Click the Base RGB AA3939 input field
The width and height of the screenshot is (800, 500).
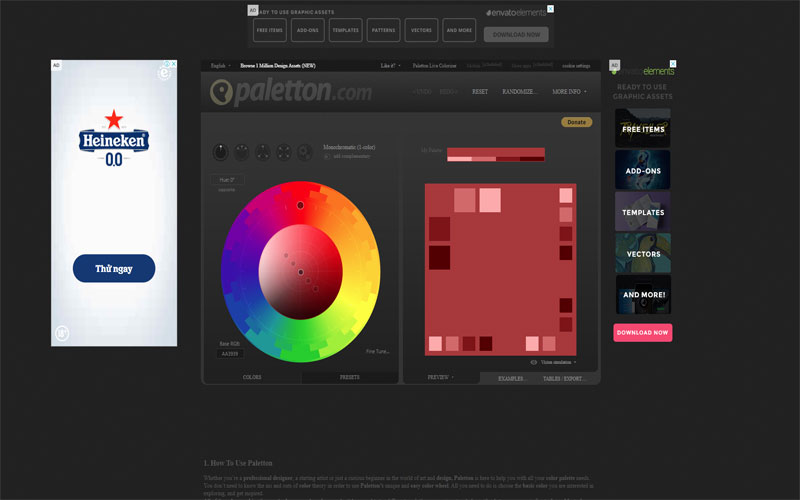point(230,354)
